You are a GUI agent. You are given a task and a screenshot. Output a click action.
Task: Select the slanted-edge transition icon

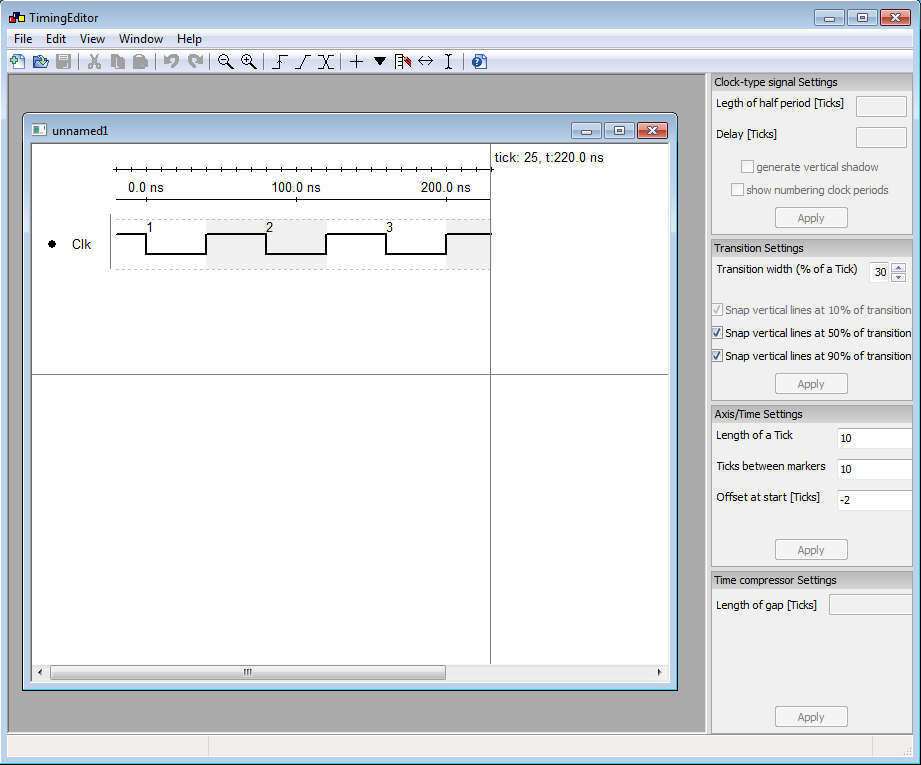tap(302, 62)
